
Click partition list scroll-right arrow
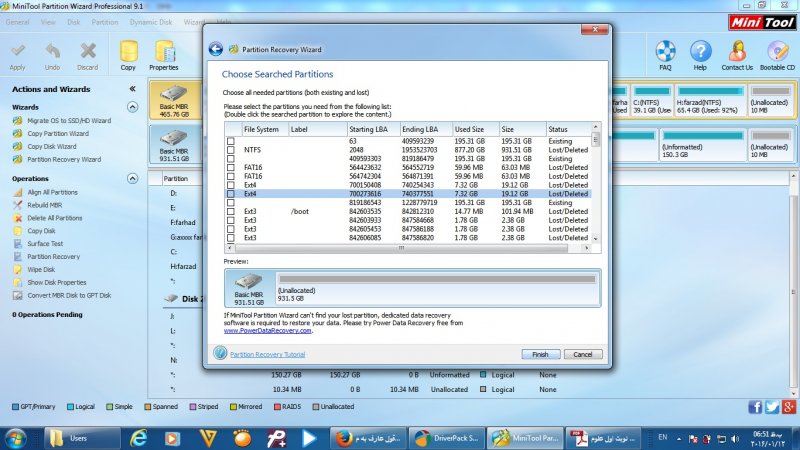pyautogui.click(x=587, y=248)
